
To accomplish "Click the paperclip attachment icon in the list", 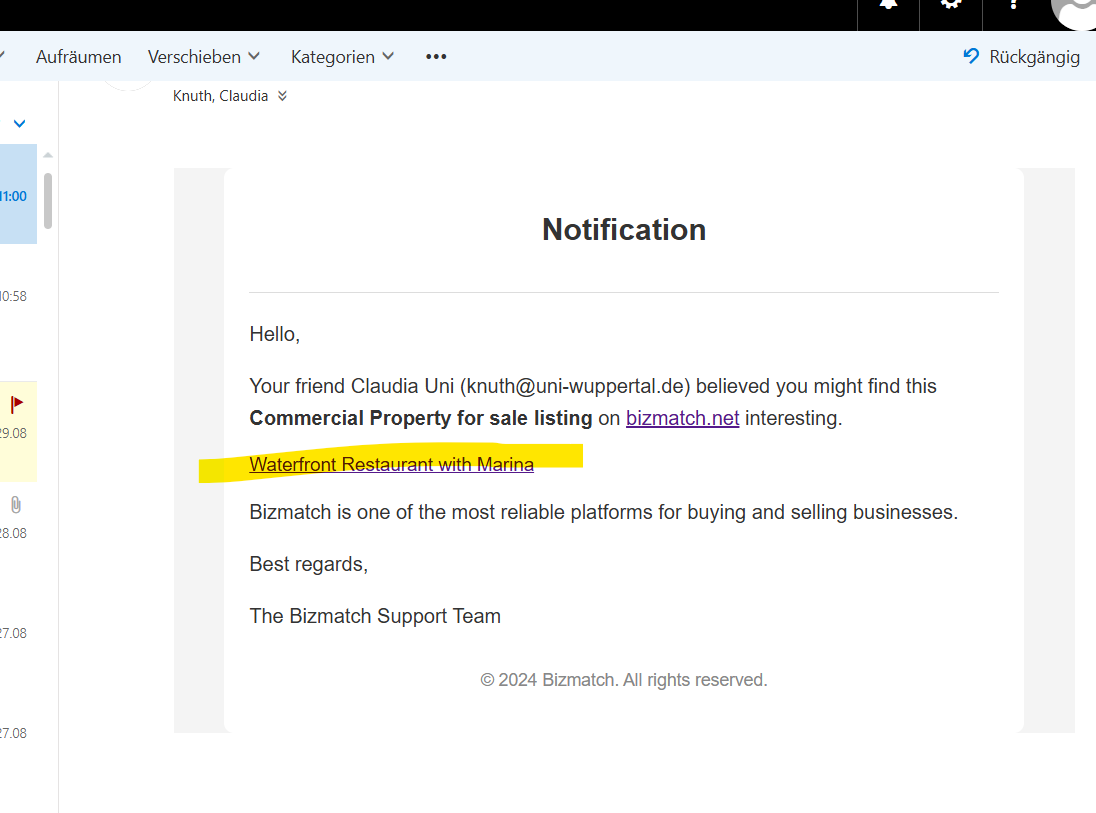I will click(x=17, y=504).
